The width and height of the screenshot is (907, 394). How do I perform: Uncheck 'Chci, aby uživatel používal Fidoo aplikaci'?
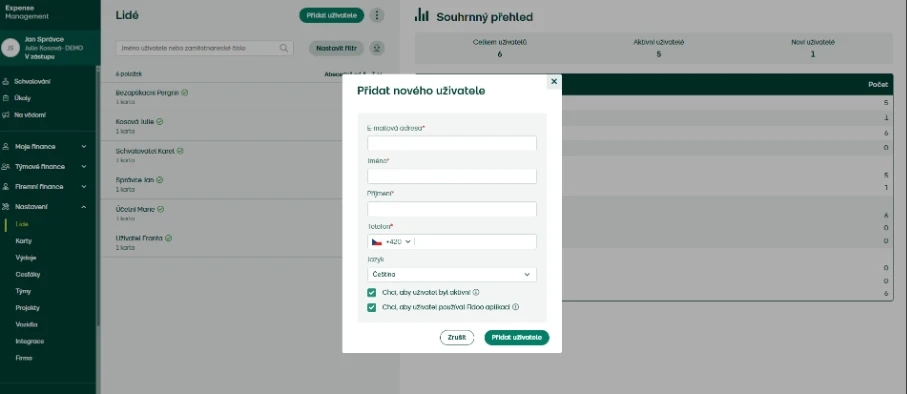pos(371,307)
